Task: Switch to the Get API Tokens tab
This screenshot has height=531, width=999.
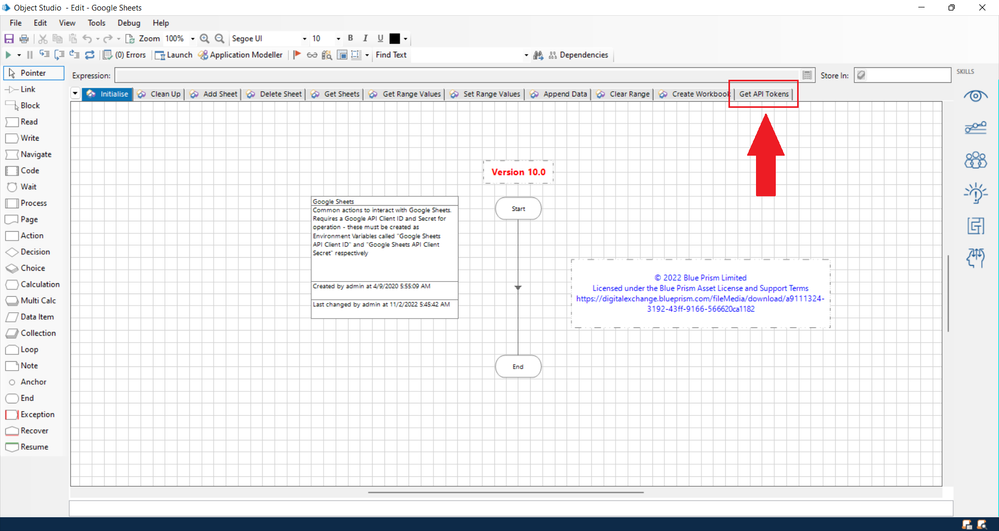Action: (764, 94)
